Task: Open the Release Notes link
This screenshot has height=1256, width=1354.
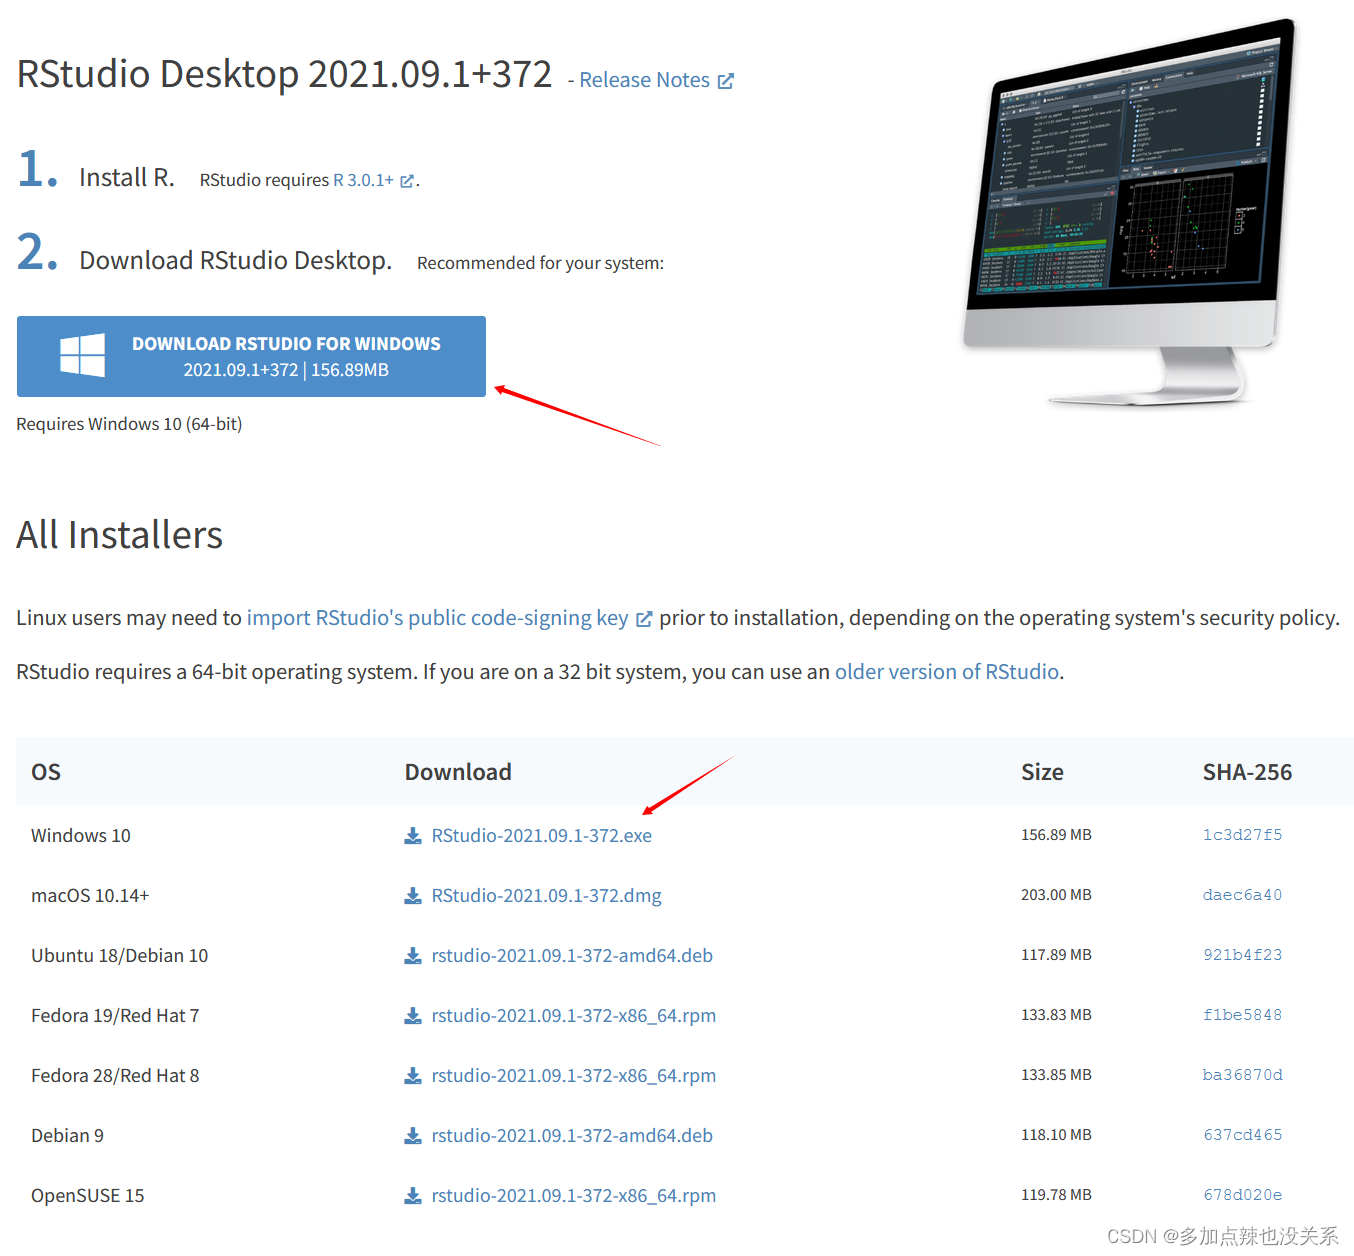Action: coord(645,80)
